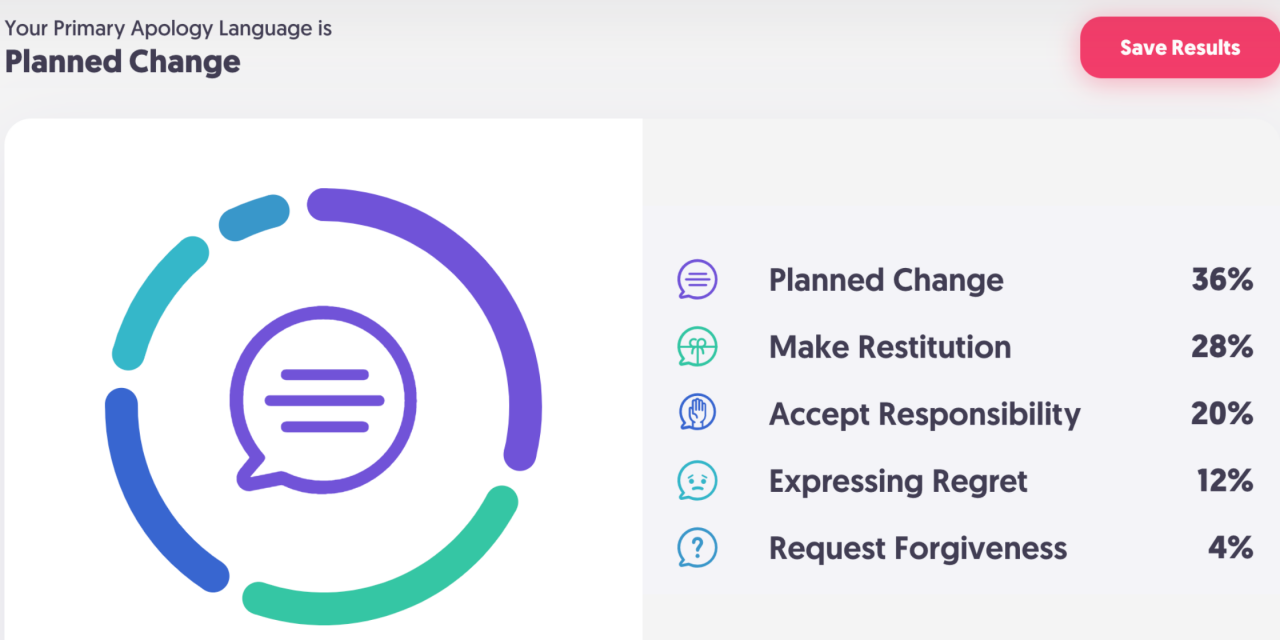The height and width of the screenshot is (640, 1280).
Task: Click the Expressing Regret sad face icon
Action: pyautogui.click(x=697, y=481)
